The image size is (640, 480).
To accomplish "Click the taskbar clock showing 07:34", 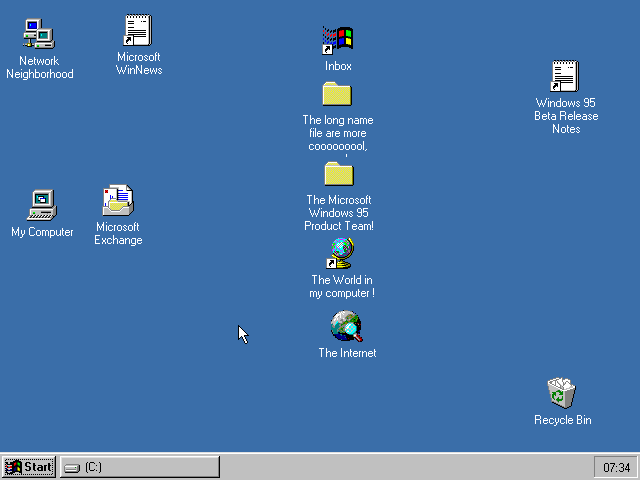I will [614, 467].
